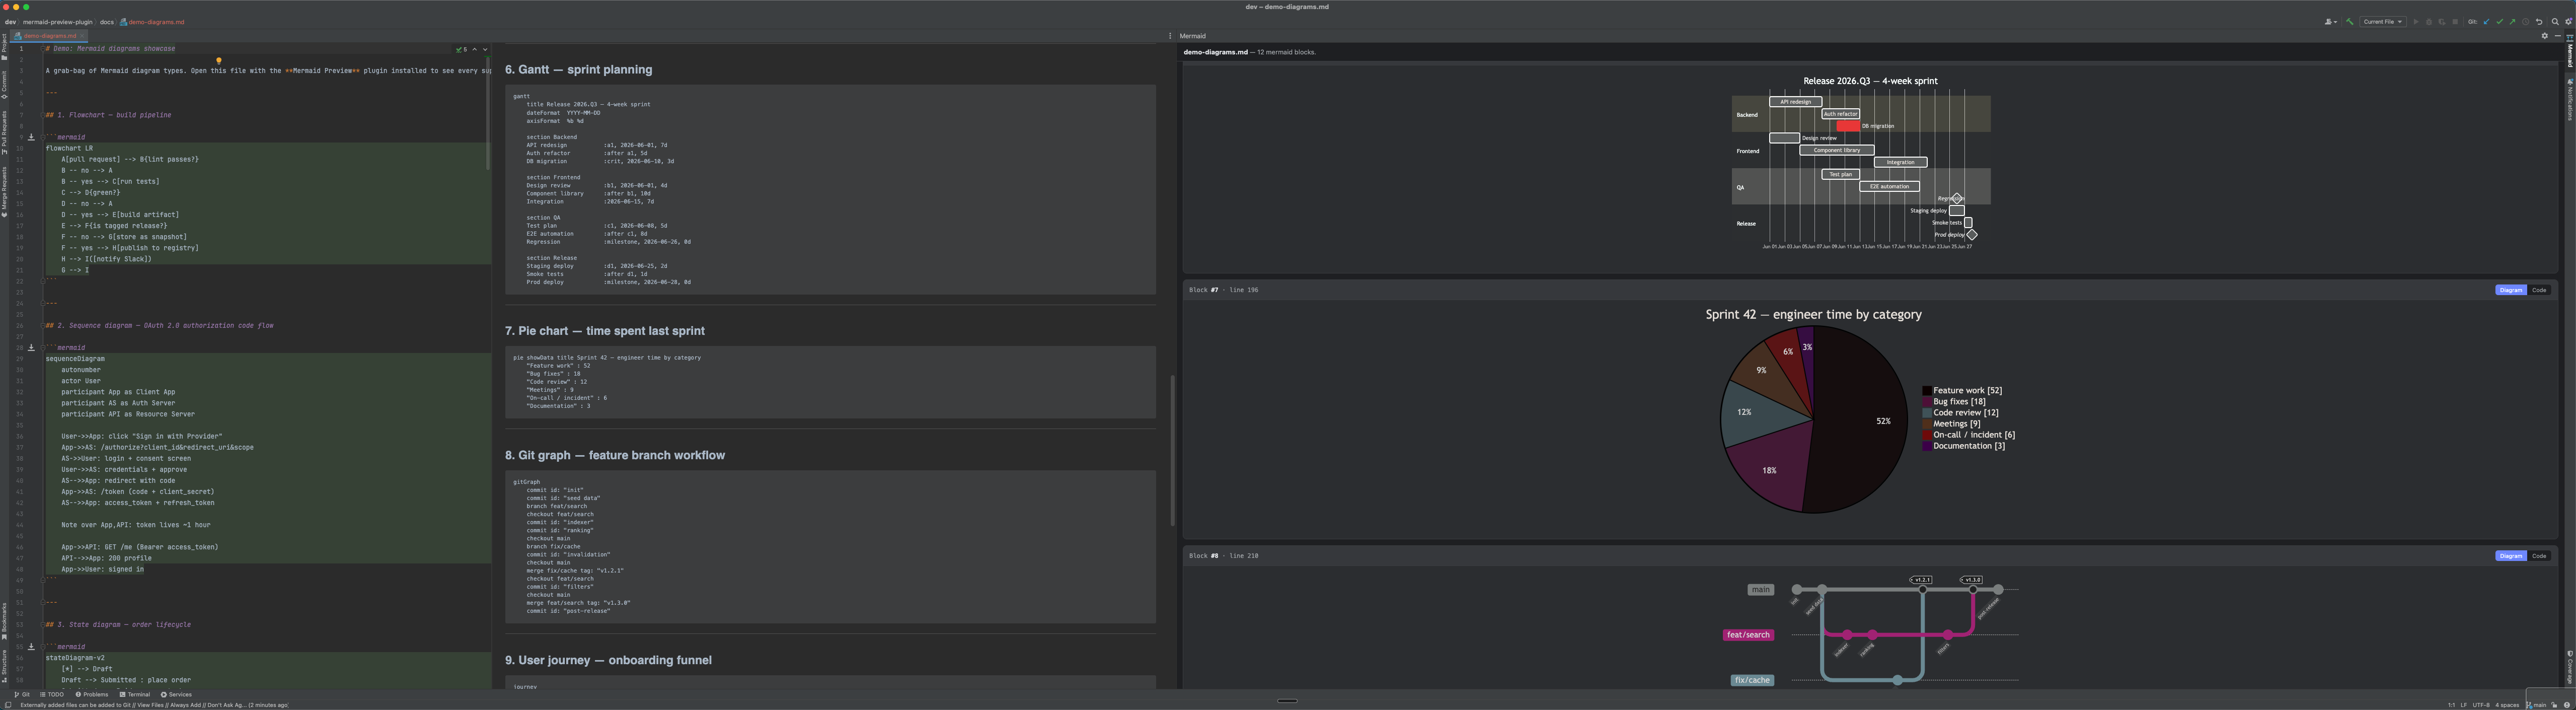
Task: Click Git Rollback undo icon
Action: tap(2539, 22)
